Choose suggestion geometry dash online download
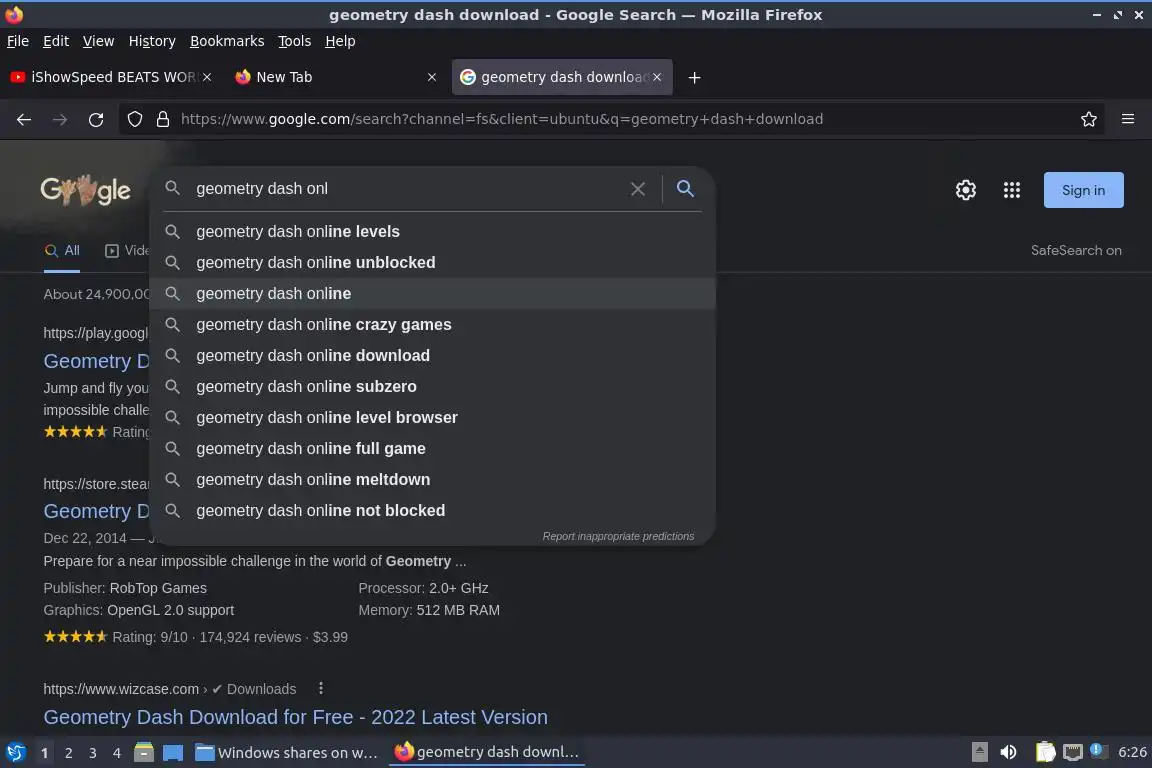This screenshot has height=768, width=1152. [432, 355]
